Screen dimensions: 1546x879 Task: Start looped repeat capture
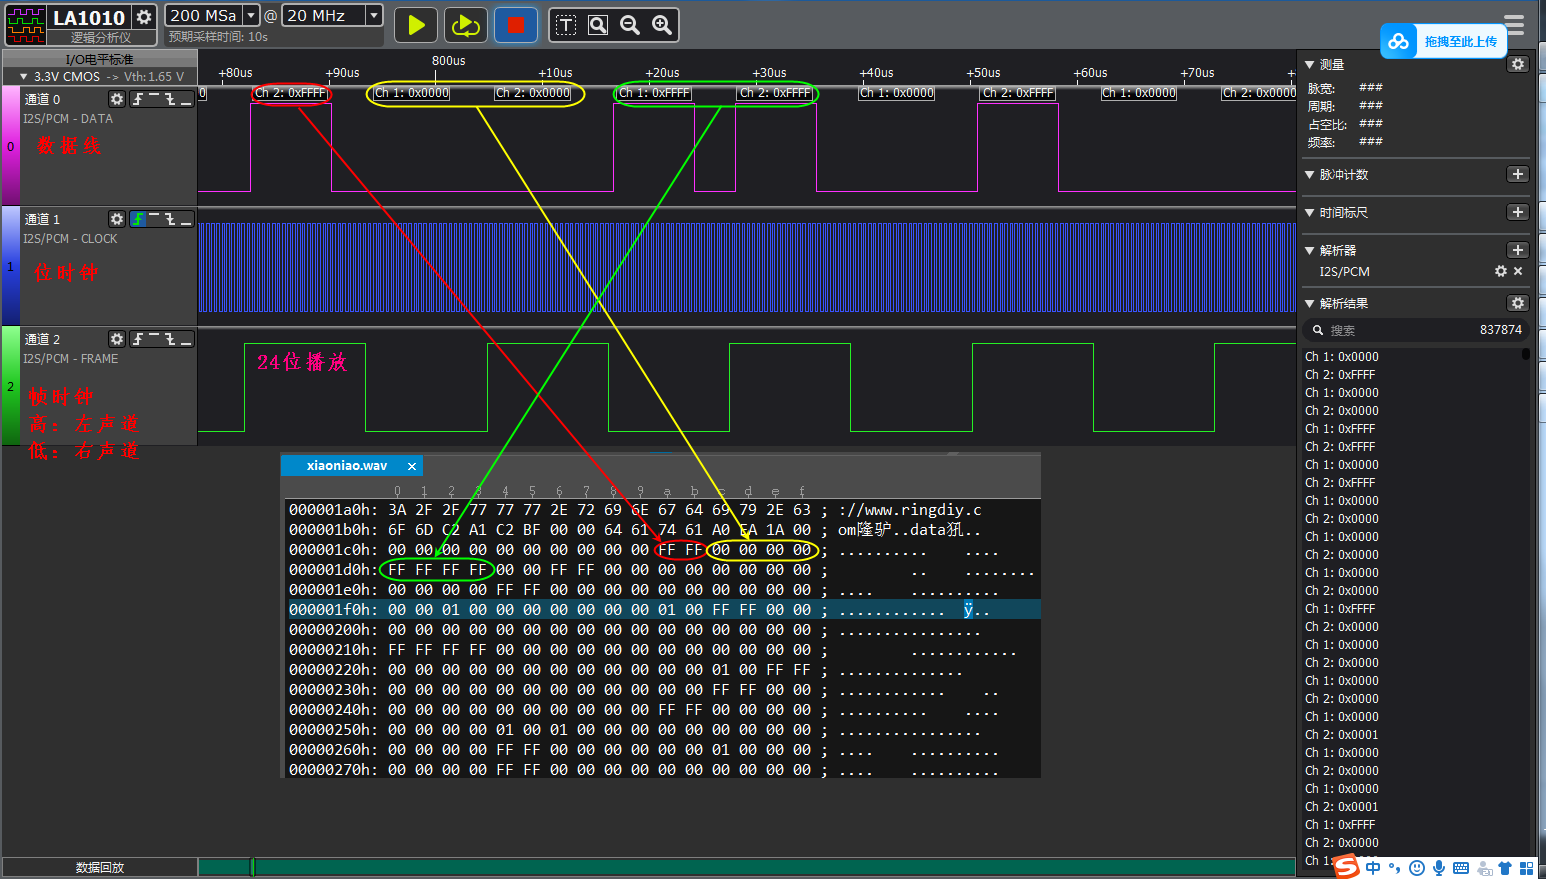466,25
